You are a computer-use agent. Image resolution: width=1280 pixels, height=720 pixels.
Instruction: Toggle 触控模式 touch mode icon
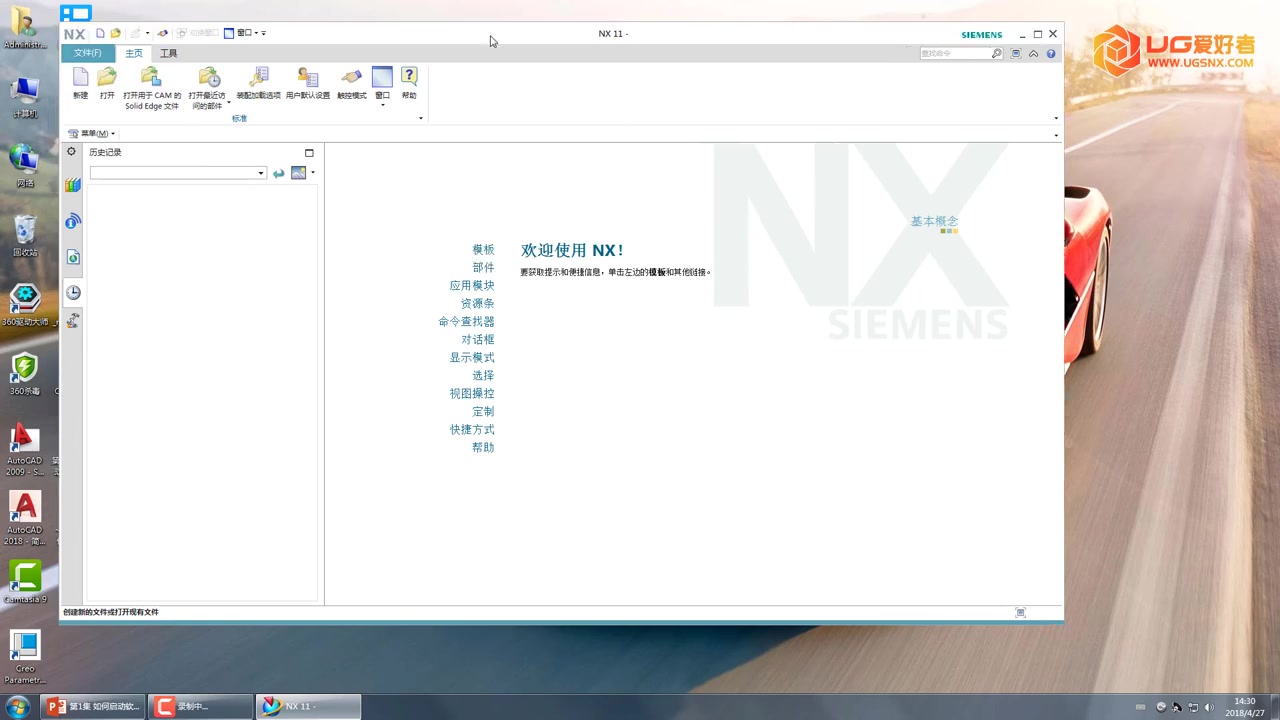351,78
